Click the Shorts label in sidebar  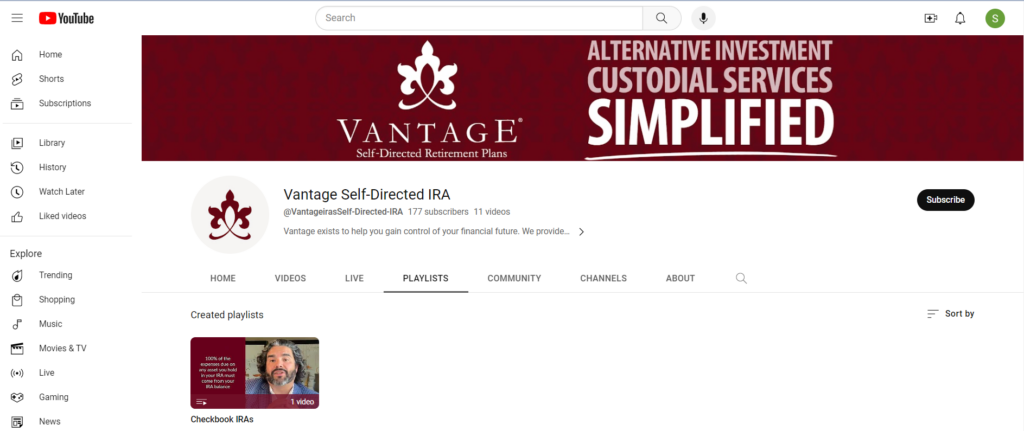[x=52, y=79]
